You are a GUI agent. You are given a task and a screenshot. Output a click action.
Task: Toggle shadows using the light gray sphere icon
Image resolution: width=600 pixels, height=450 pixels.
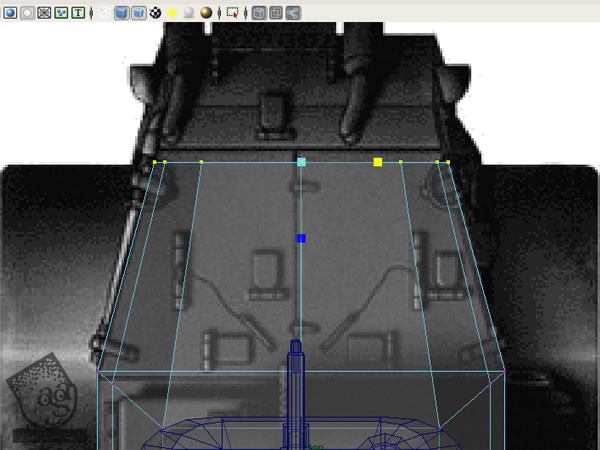(189, 12)
